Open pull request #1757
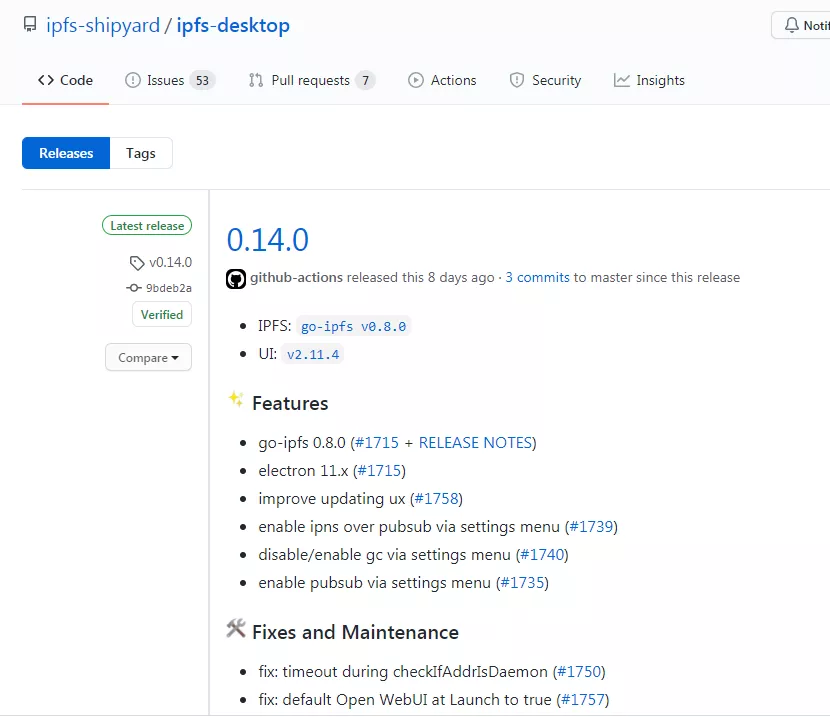This screenshot has width=830, height=717. tap(583, 700)
